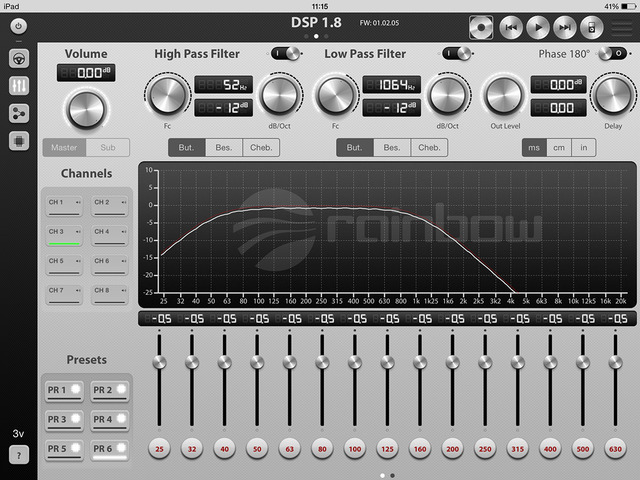Click the Out Level knob
The width and height of the screenshot is (640, 480).
[504, 95]
